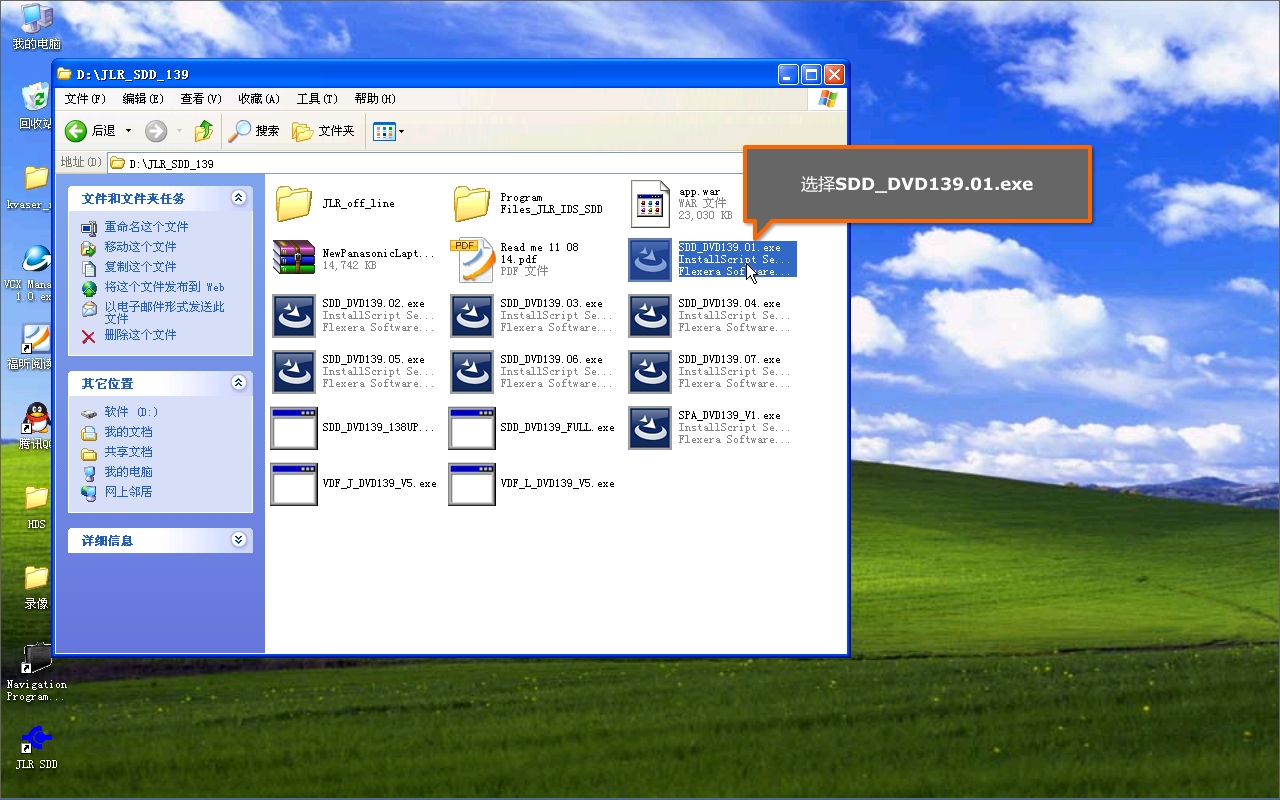1280x800 pixels.
Task: Select the SDD_DVD139_138UP... file icon
Action: point(294,428)
